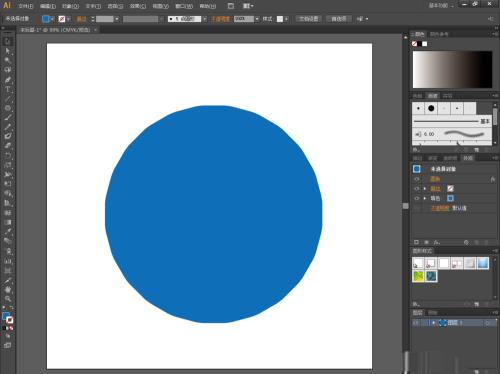The image size is (500, 374).
Task: Open the graphic style dropdown in control bar
Action: [x=286, y=19]
